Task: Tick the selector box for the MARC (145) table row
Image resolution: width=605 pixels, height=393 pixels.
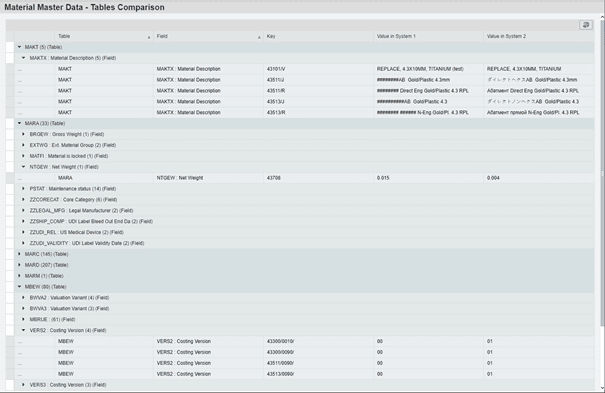Action: coord(10,254)
